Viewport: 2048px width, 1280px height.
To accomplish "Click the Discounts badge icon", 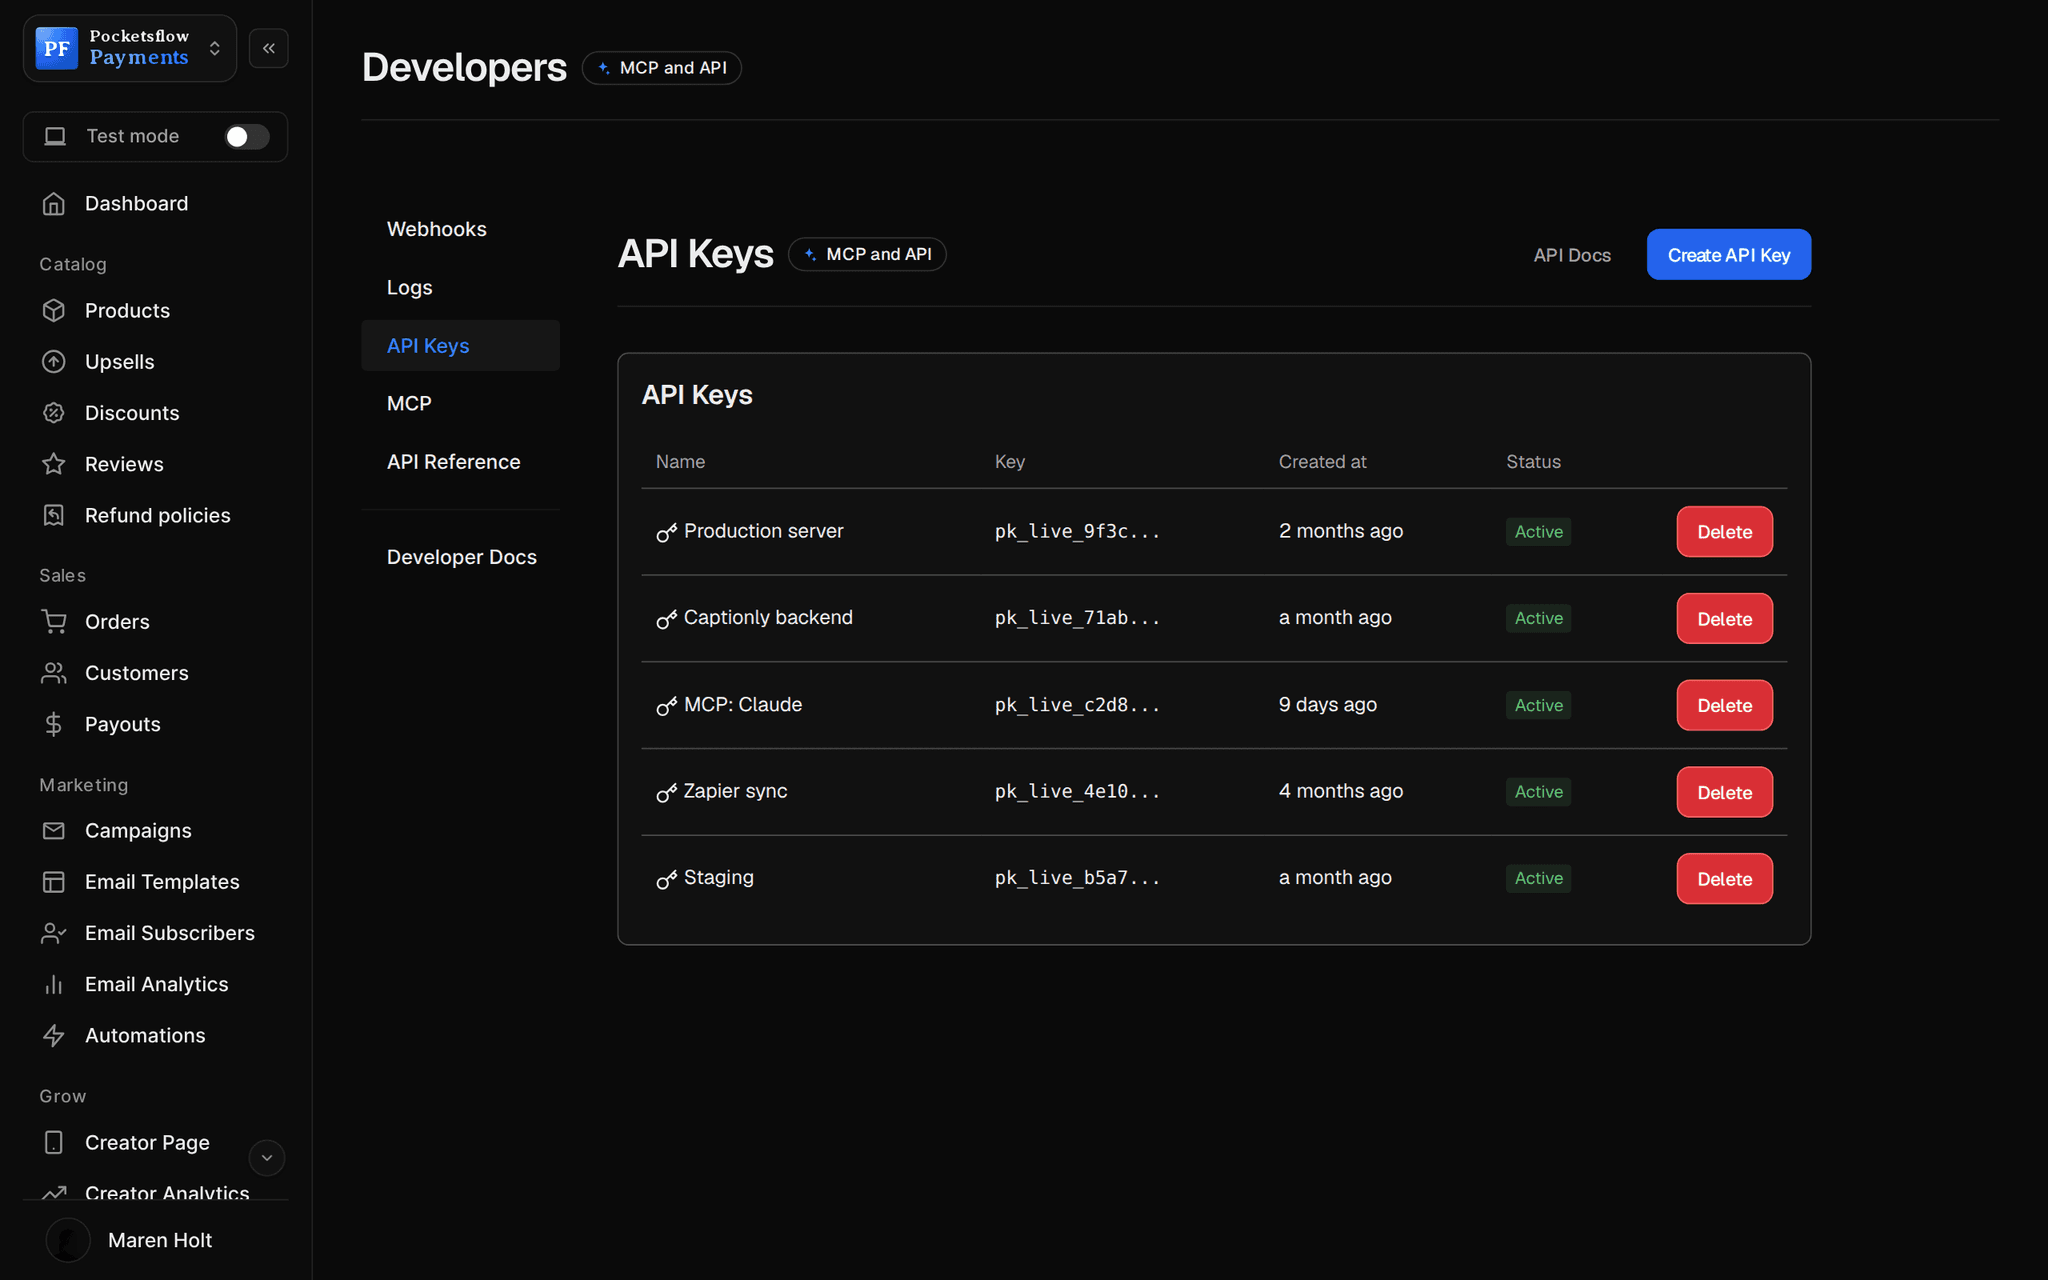I will (x=54, y=413).
